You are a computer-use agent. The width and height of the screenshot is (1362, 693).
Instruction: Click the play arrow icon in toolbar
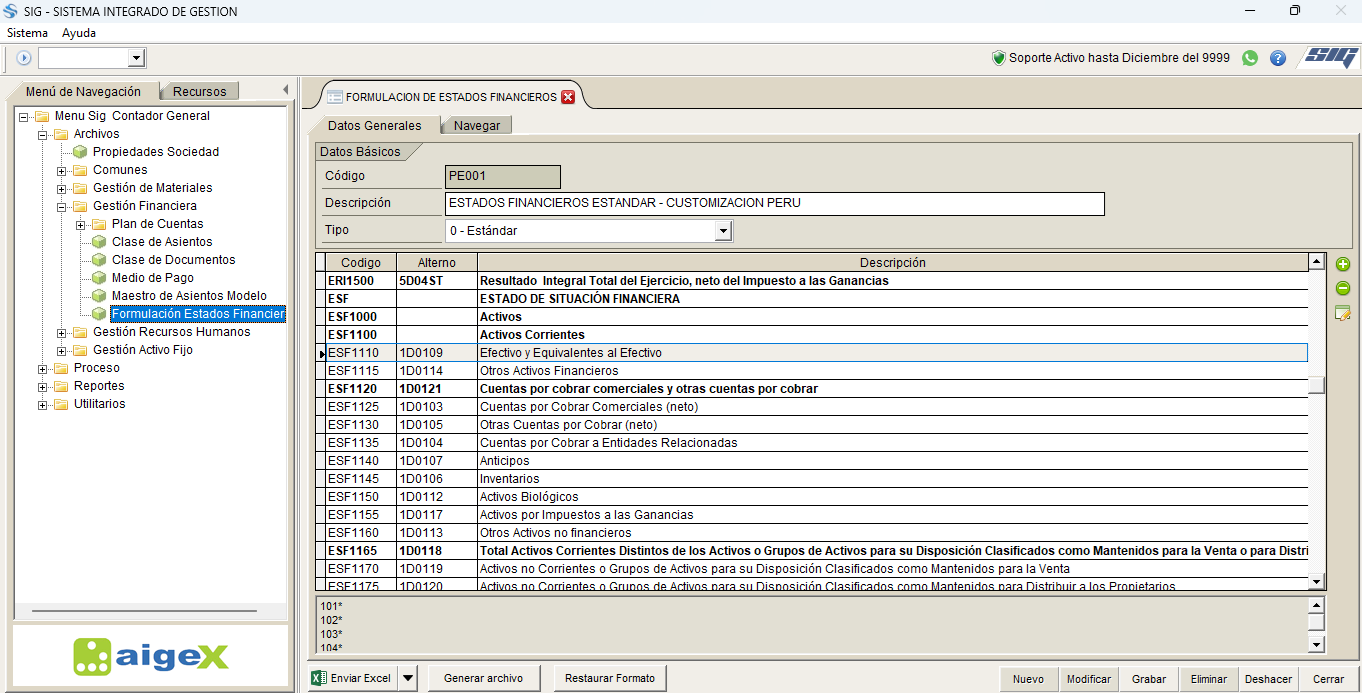coord(24,58)
